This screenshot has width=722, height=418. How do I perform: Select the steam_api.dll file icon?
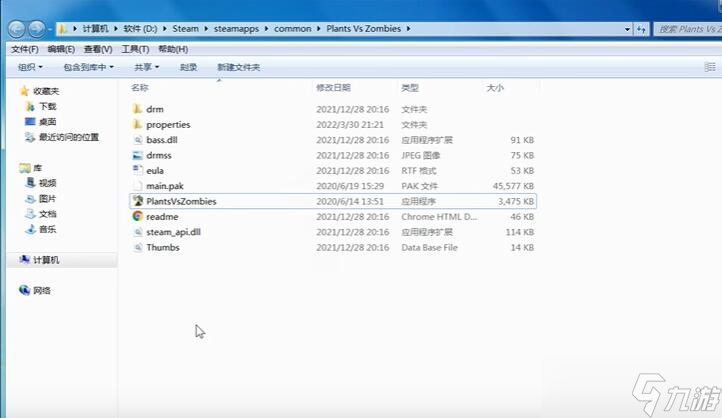(x=137, y=232)
